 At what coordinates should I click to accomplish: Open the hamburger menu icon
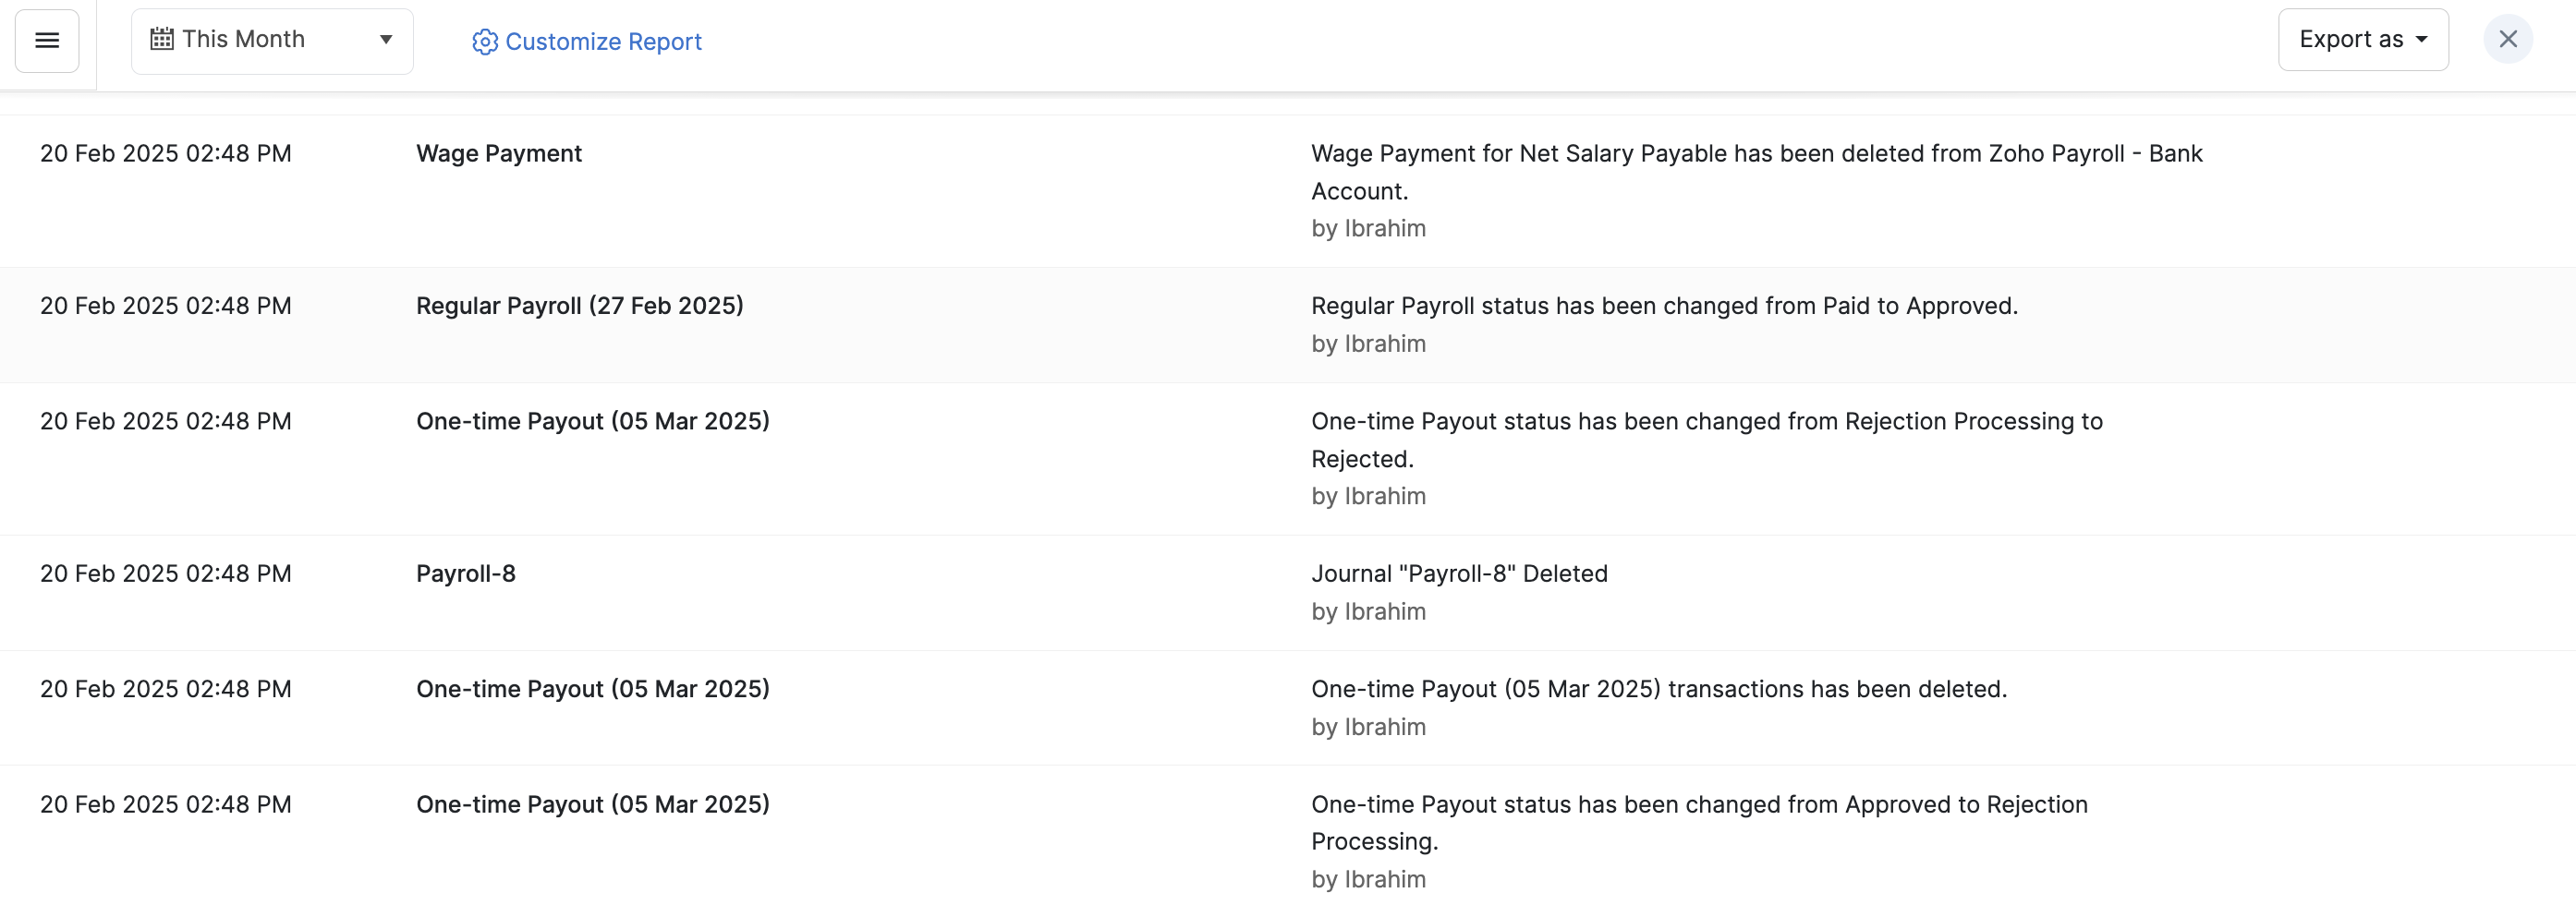tap(47, 41)
